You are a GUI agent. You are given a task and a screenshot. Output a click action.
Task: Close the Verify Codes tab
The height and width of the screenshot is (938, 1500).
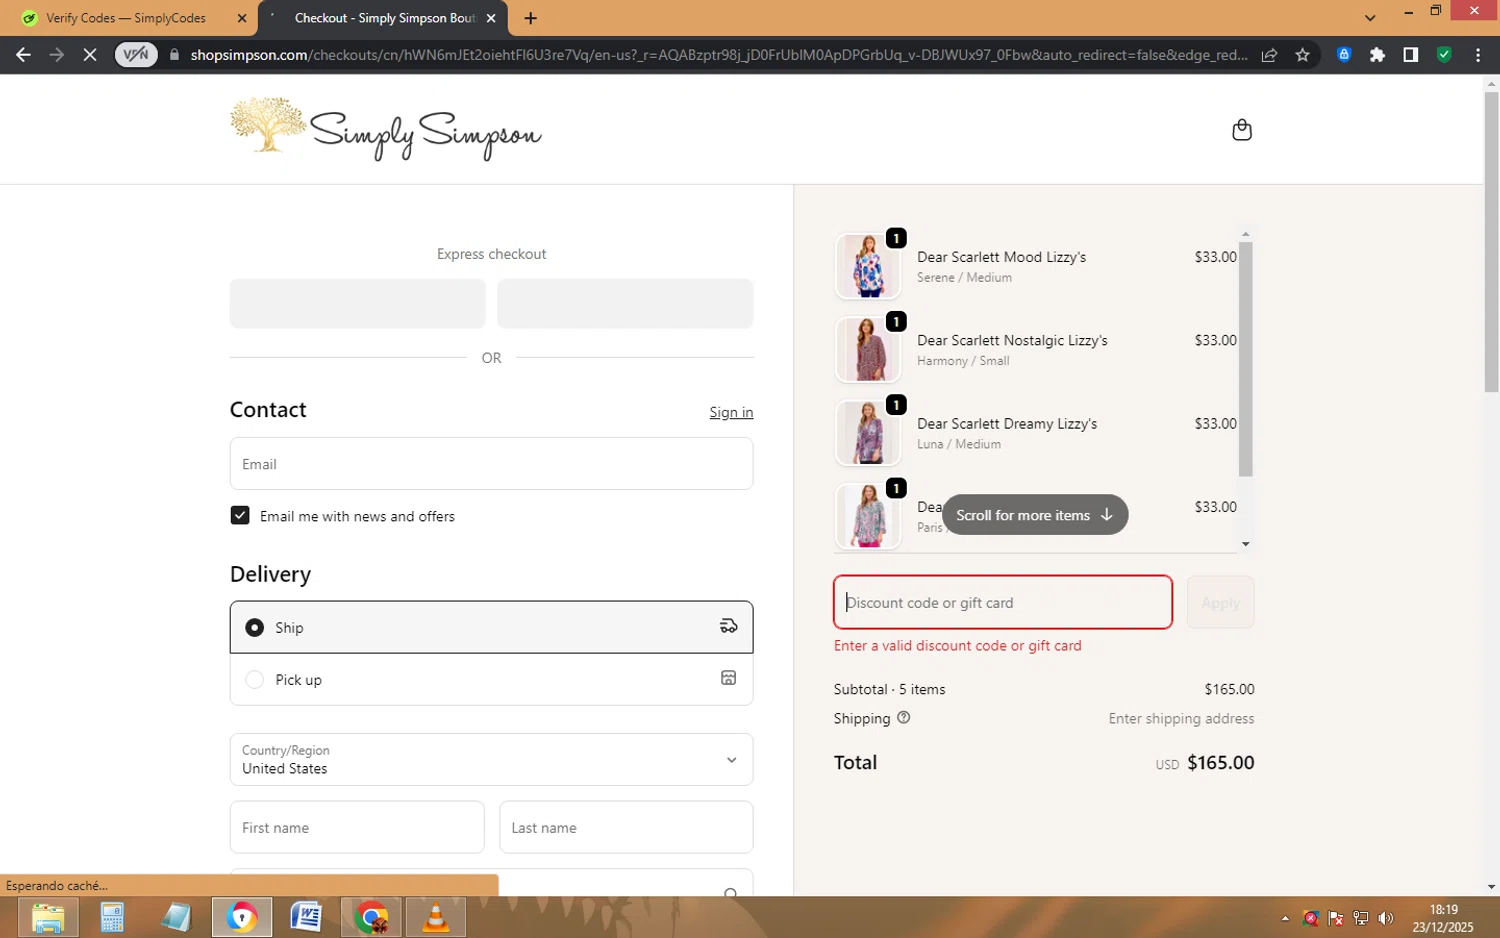[242, 18]
